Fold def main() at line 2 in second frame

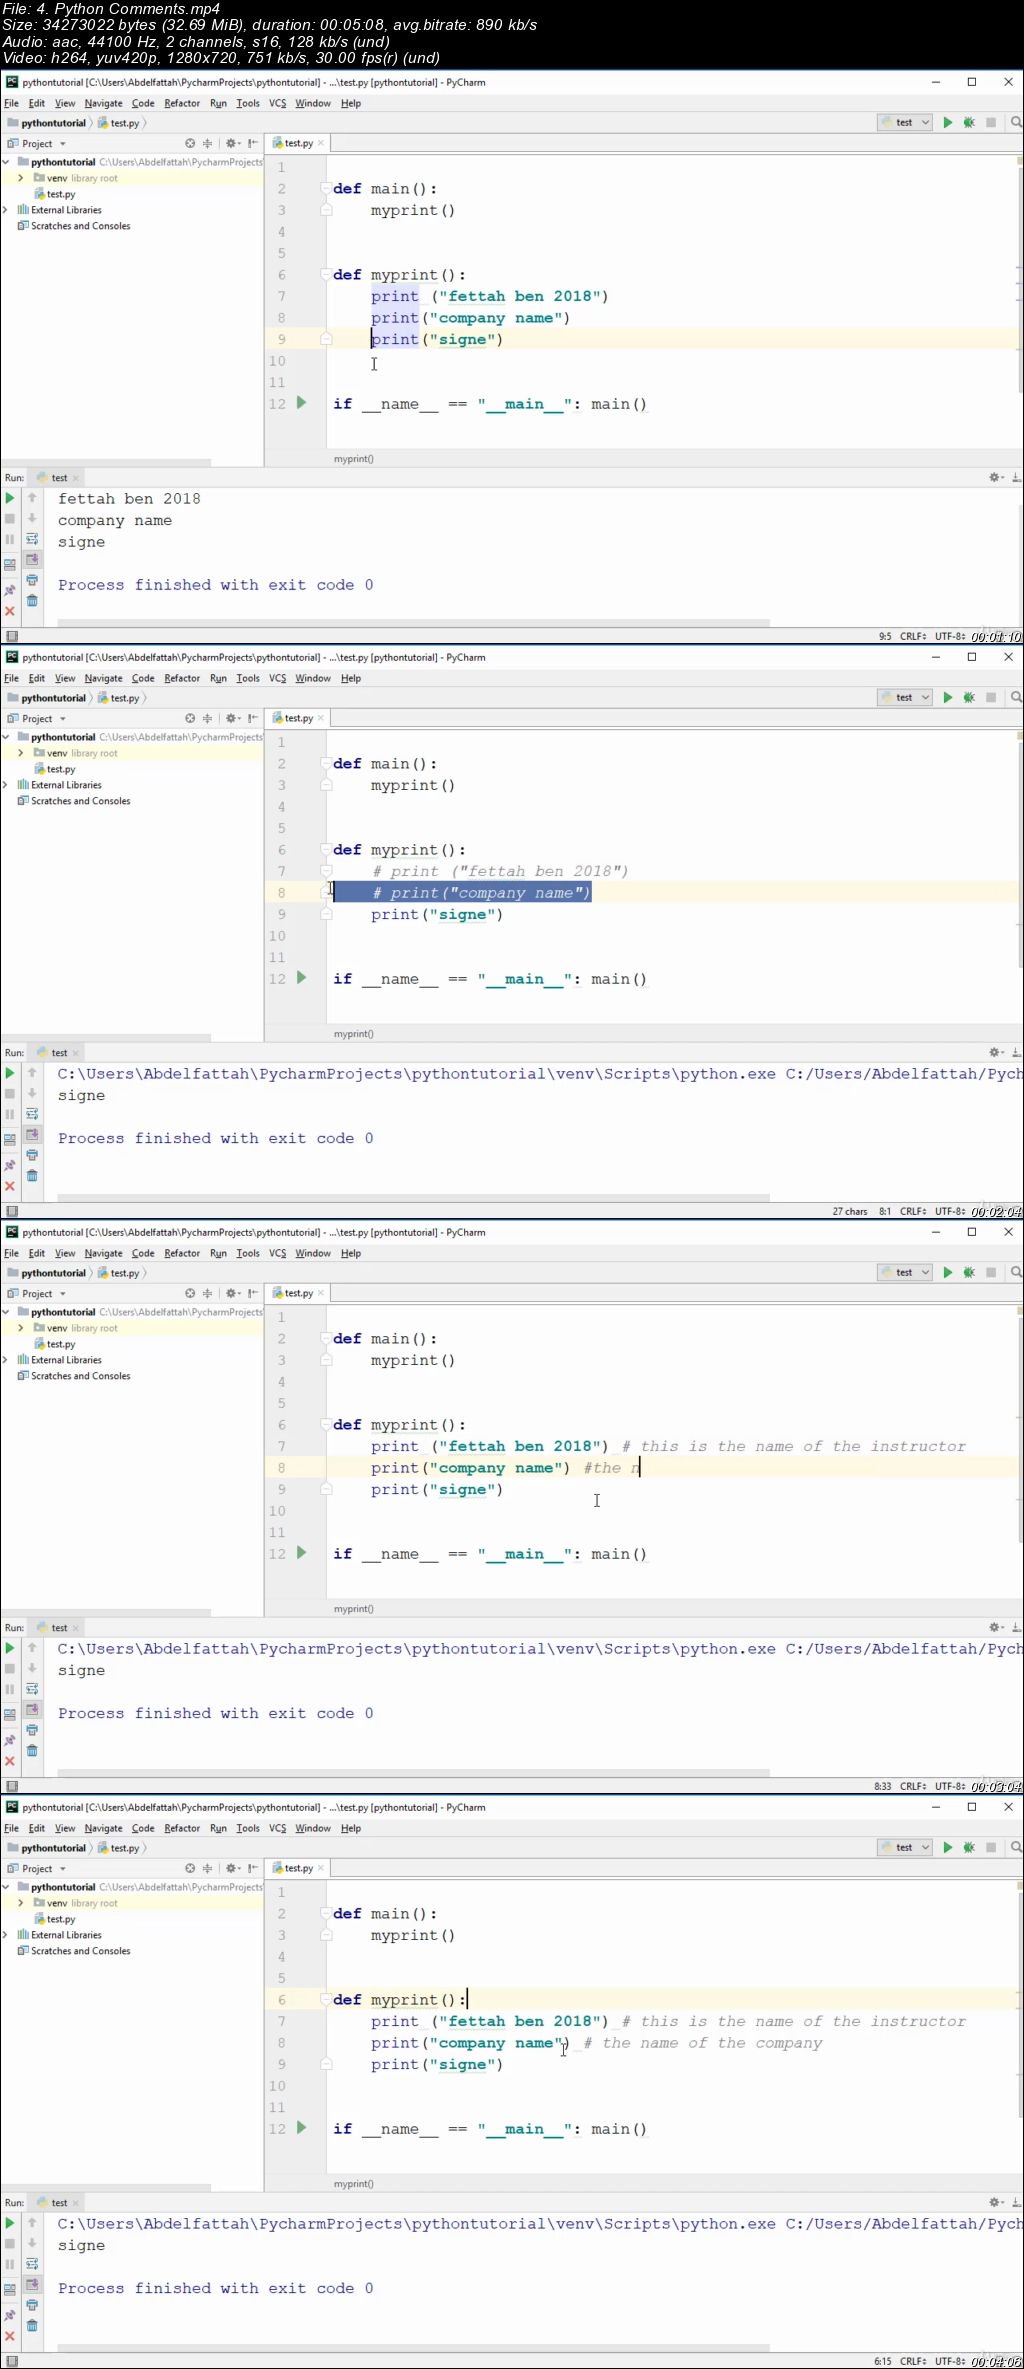[326, 763]
